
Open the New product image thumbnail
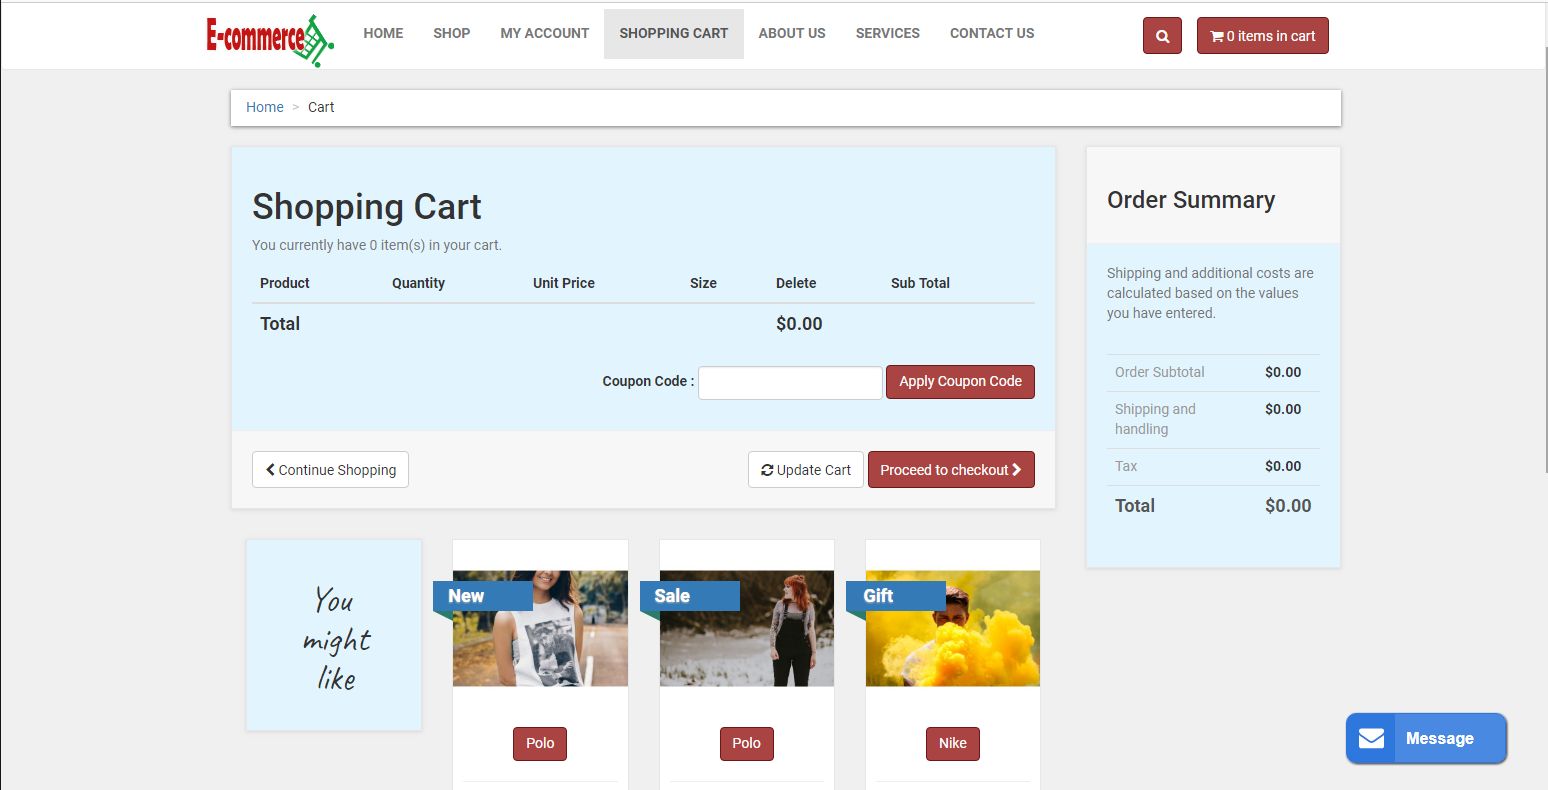point(540,628)
